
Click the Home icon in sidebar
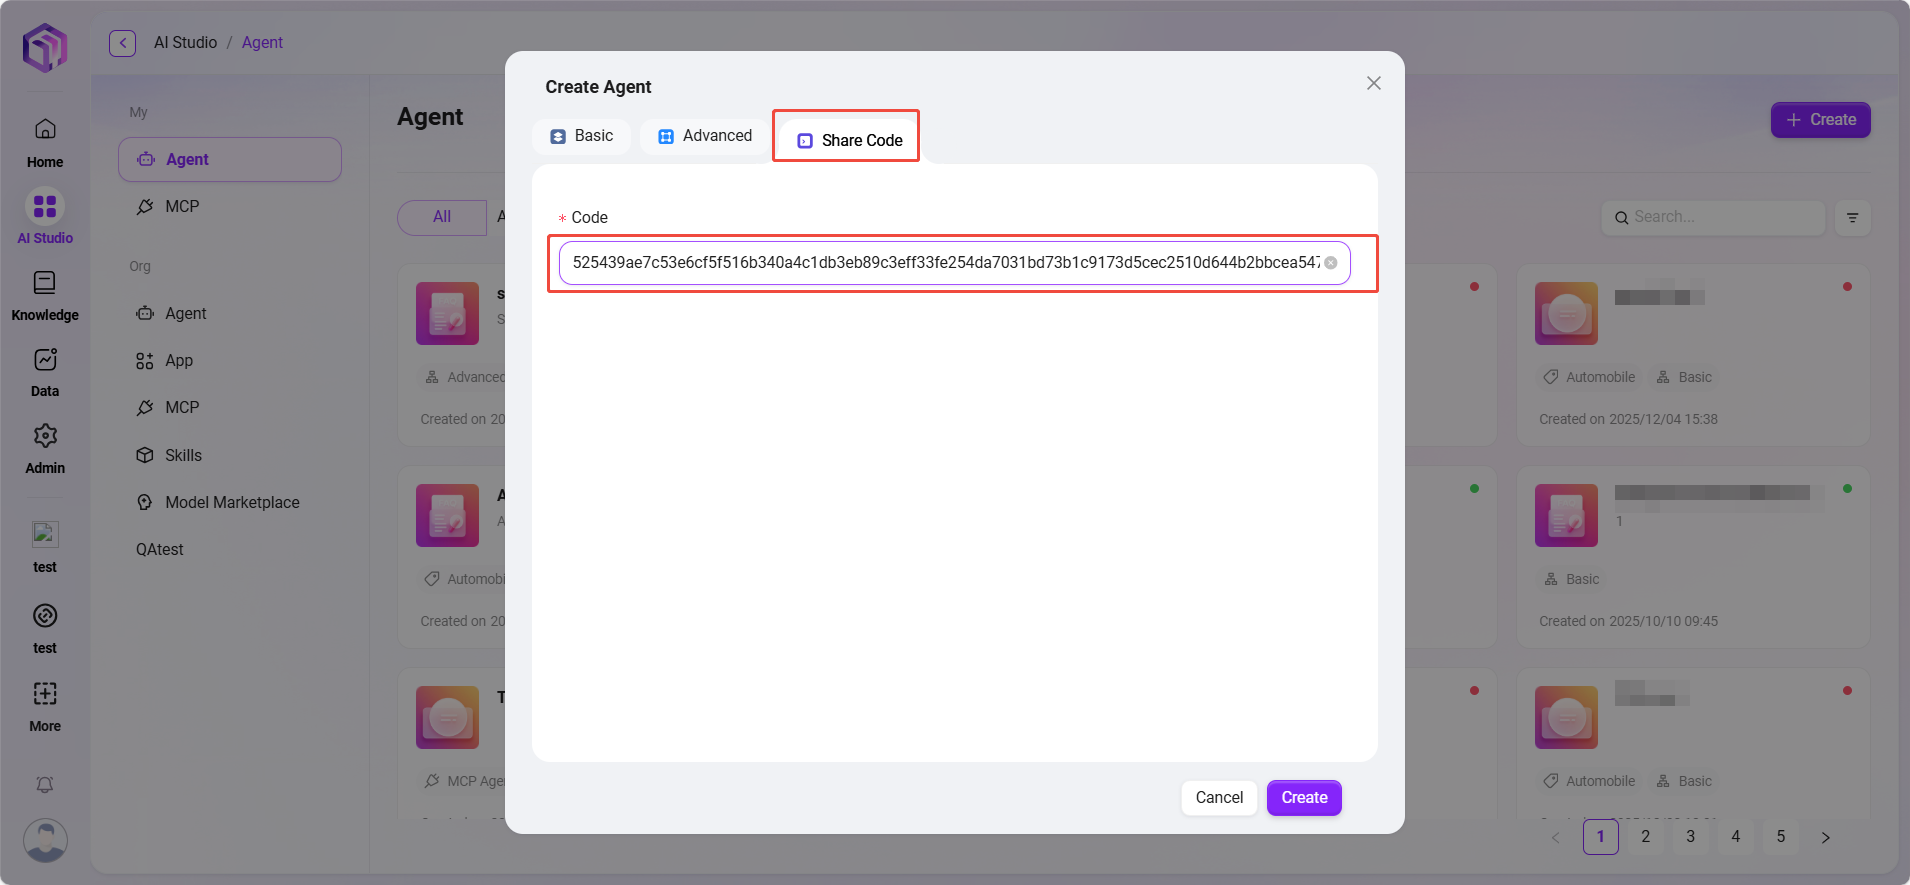click(45, 130)
